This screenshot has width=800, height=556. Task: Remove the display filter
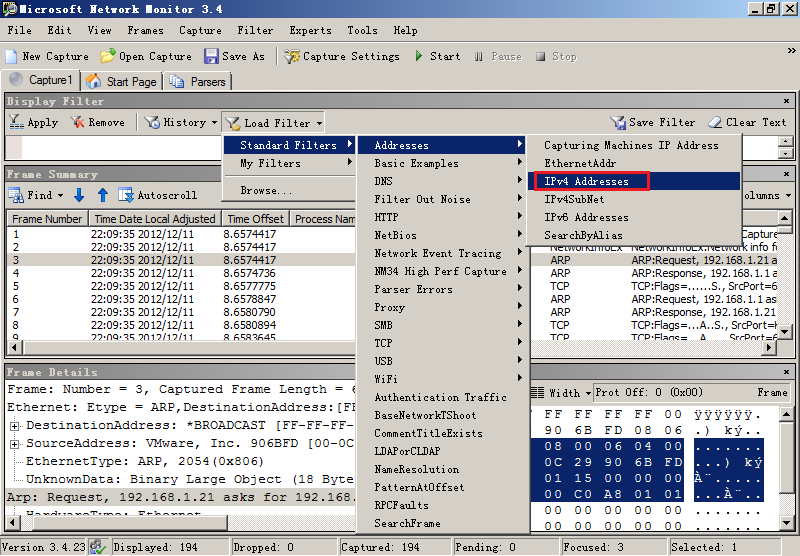98,122
